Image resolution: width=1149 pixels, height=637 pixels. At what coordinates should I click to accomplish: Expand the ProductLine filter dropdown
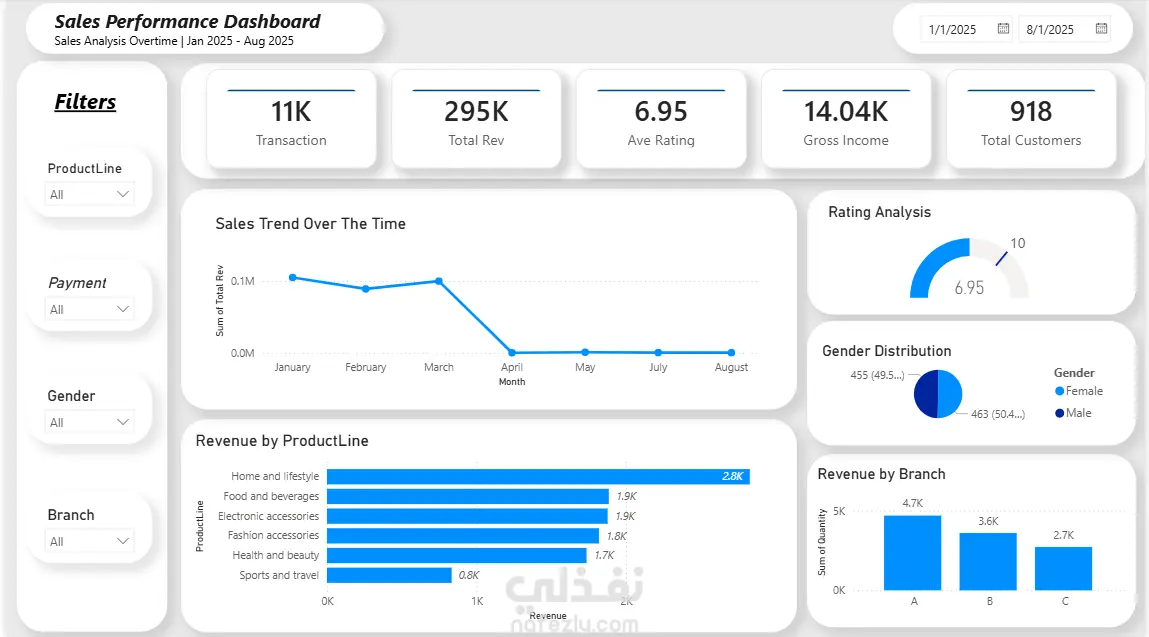89,194
